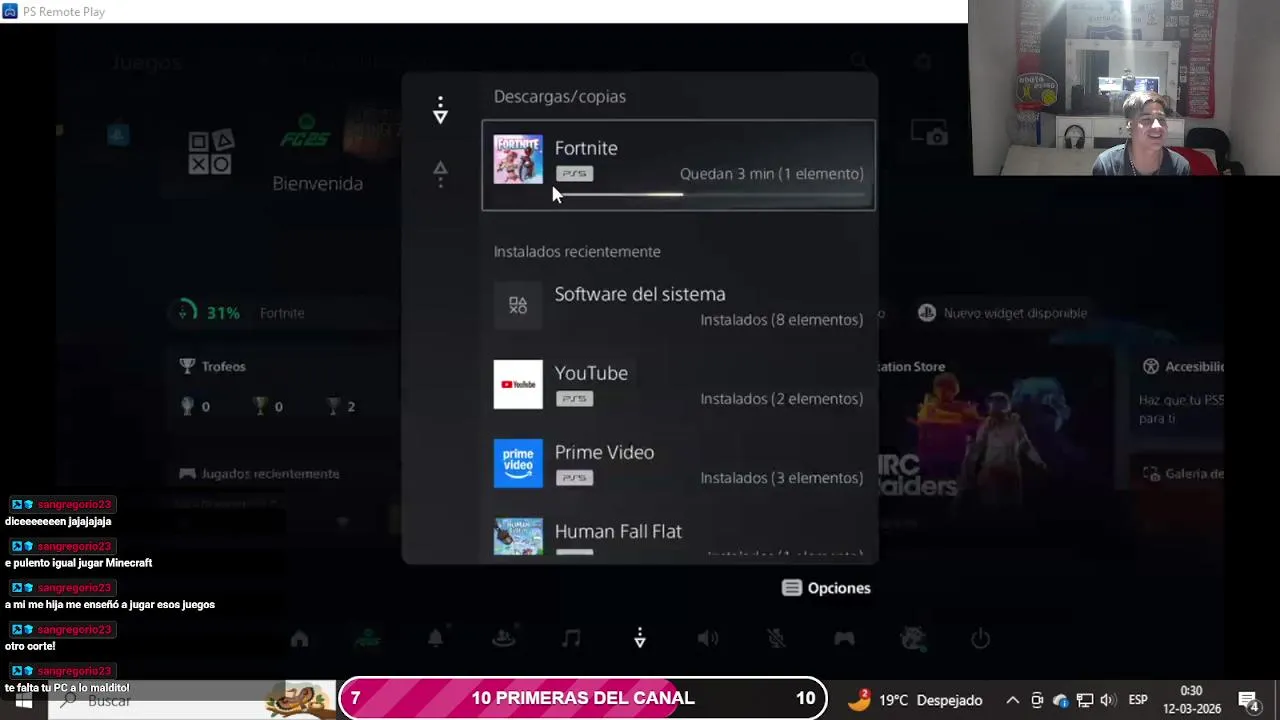The height and width of the screenshot is (720, 1280).
Task: Select the Fortnite download thumbnail
Action: [x=518, y=159]
